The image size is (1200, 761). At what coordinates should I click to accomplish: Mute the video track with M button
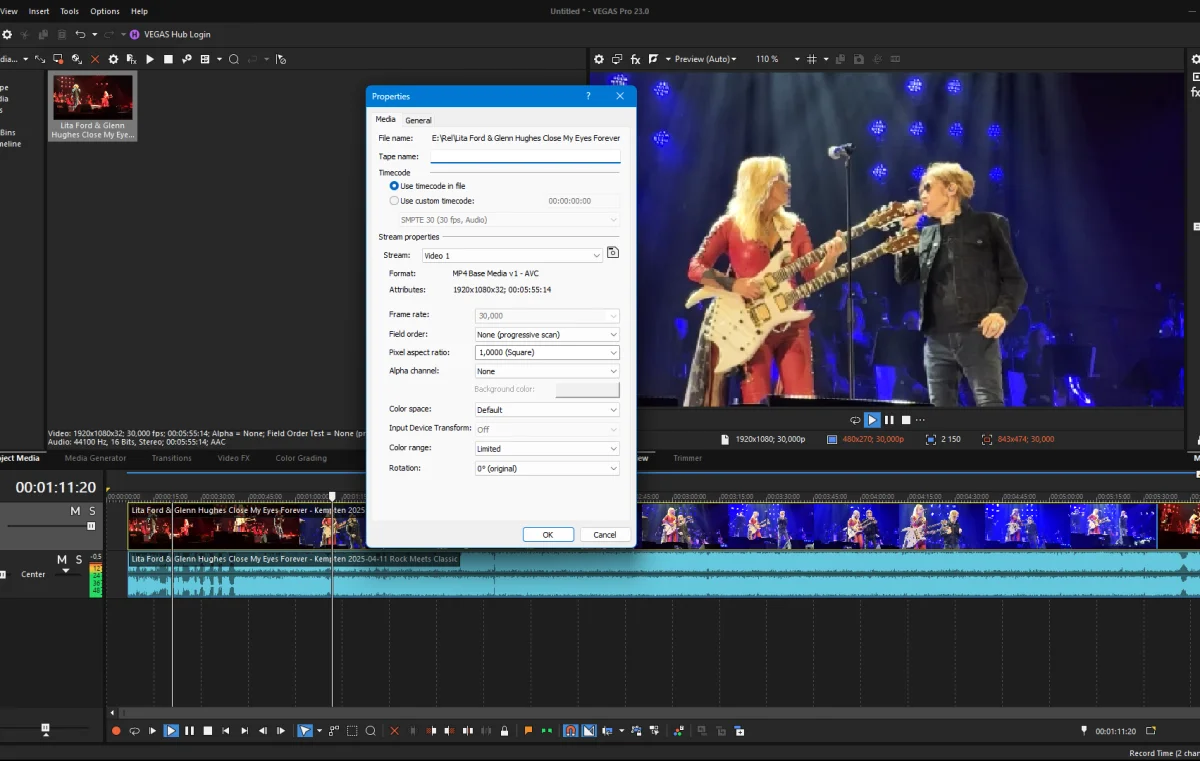[75, 511]
